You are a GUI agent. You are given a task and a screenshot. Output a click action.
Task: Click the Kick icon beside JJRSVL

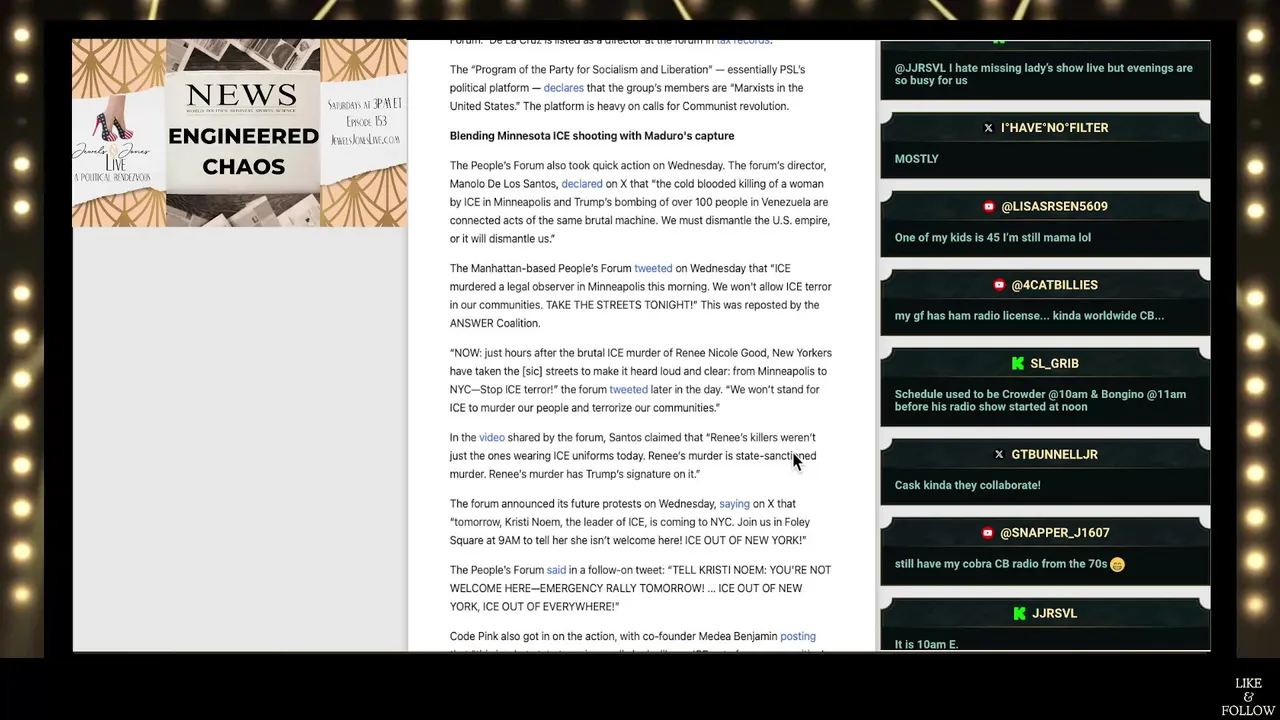click(1019, 614)
